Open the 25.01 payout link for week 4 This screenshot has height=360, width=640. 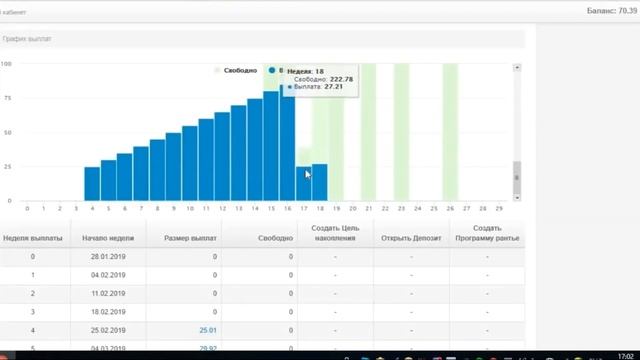(x=208, y=330)
